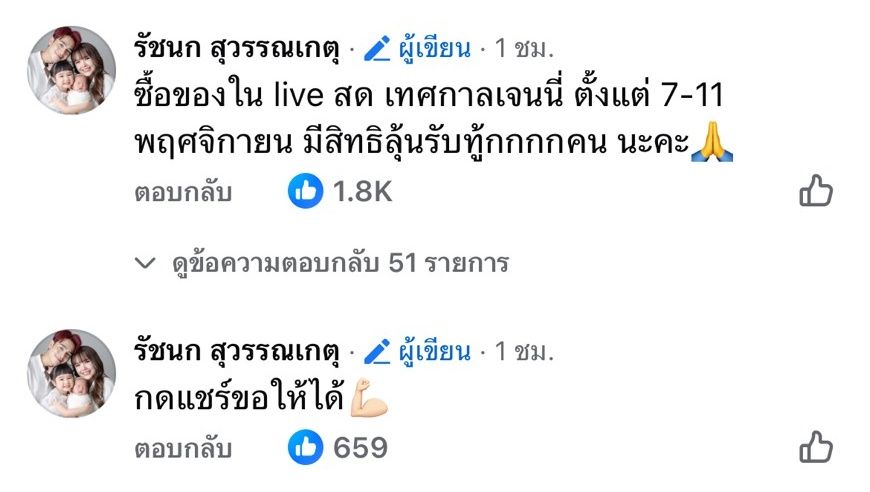Image resolution: width=870 pixels, height=492 pixels.
Task: Click the ผู้เขียน author badge on the second comment
Action: [434, 352]
